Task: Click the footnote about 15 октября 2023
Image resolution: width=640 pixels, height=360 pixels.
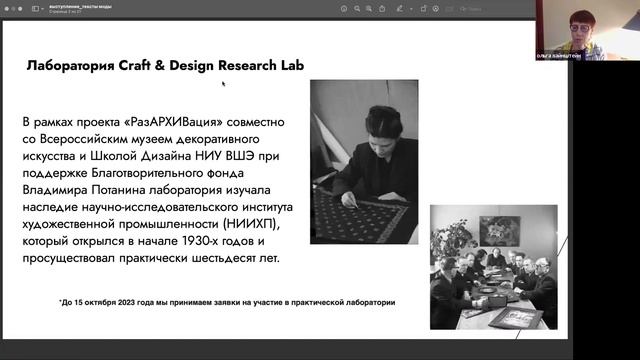Action: (227, 302)
